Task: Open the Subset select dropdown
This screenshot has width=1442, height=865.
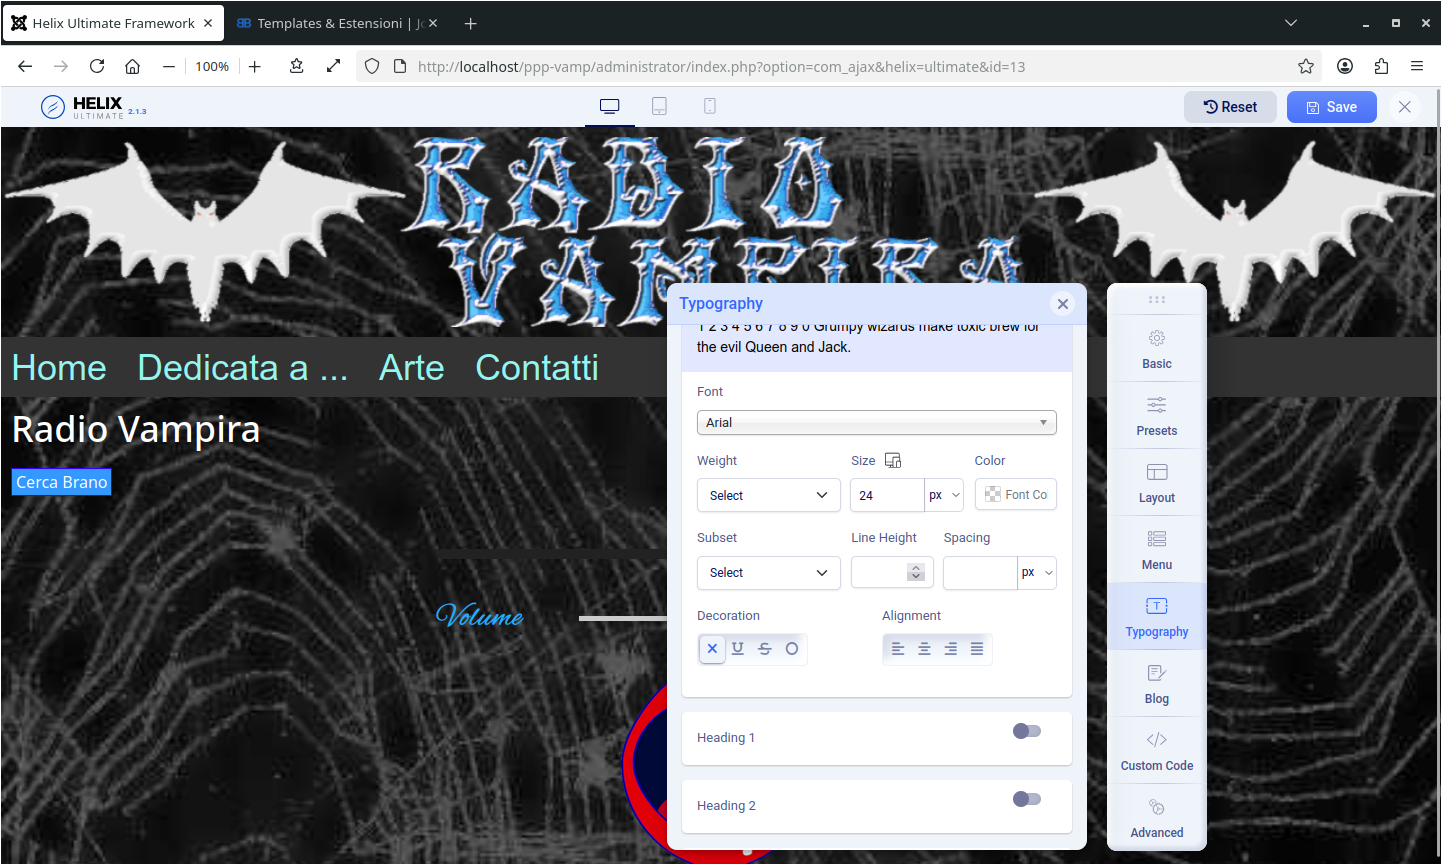Action: (x=769, y=573)
